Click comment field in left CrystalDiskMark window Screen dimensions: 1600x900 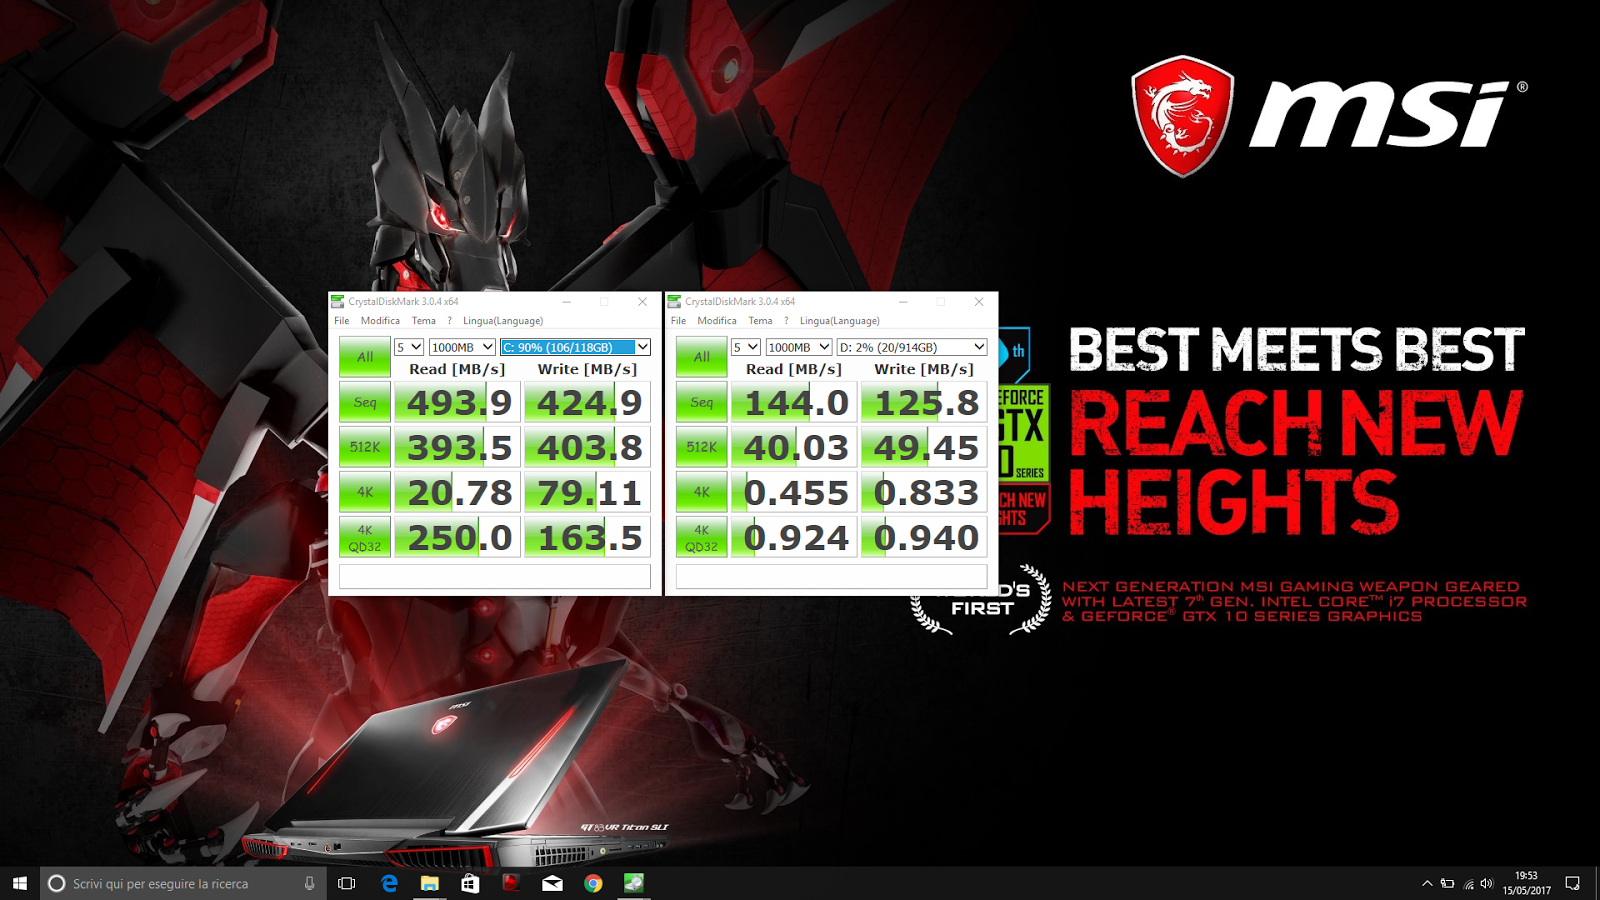pyautogui.click(x=495, y=576)
